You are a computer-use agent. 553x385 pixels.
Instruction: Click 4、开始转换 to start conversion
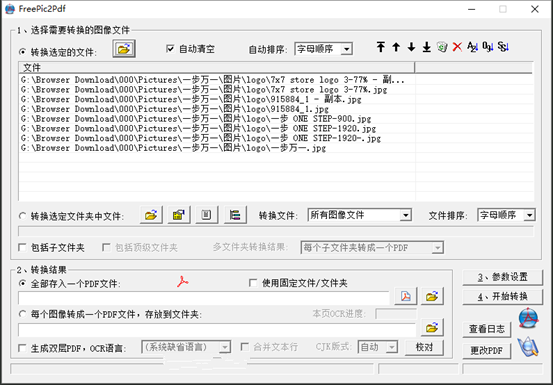coord(503,297)
